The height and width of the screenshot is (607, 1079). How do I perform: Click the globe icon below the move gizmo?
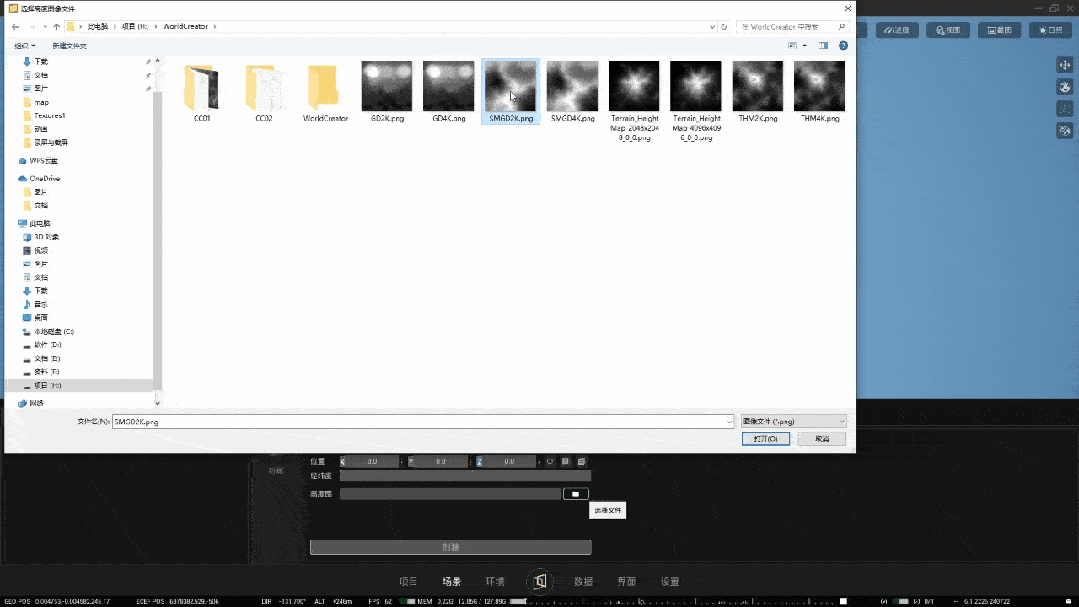(1065, 87)
